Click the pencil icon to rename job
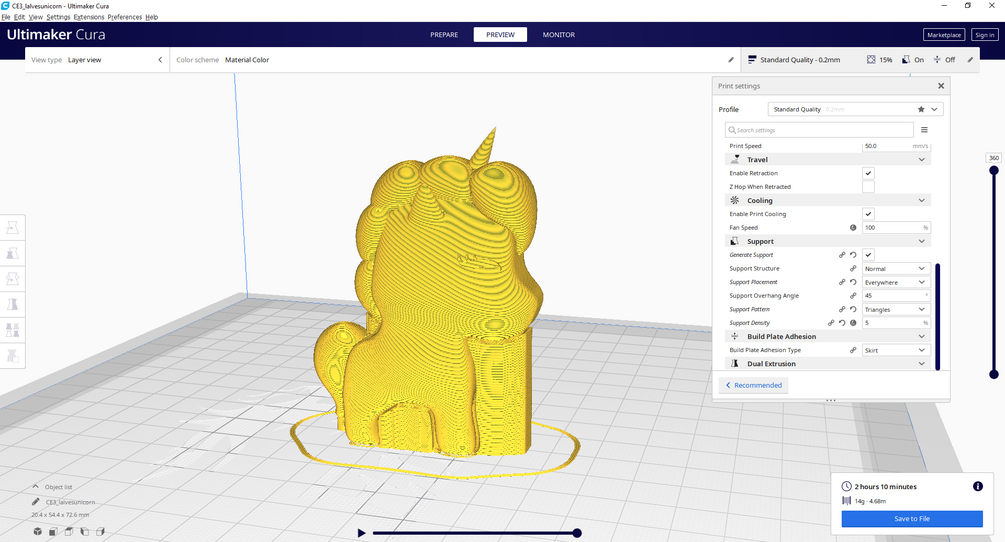This screenshot has width=1005, height=542. 36,502
